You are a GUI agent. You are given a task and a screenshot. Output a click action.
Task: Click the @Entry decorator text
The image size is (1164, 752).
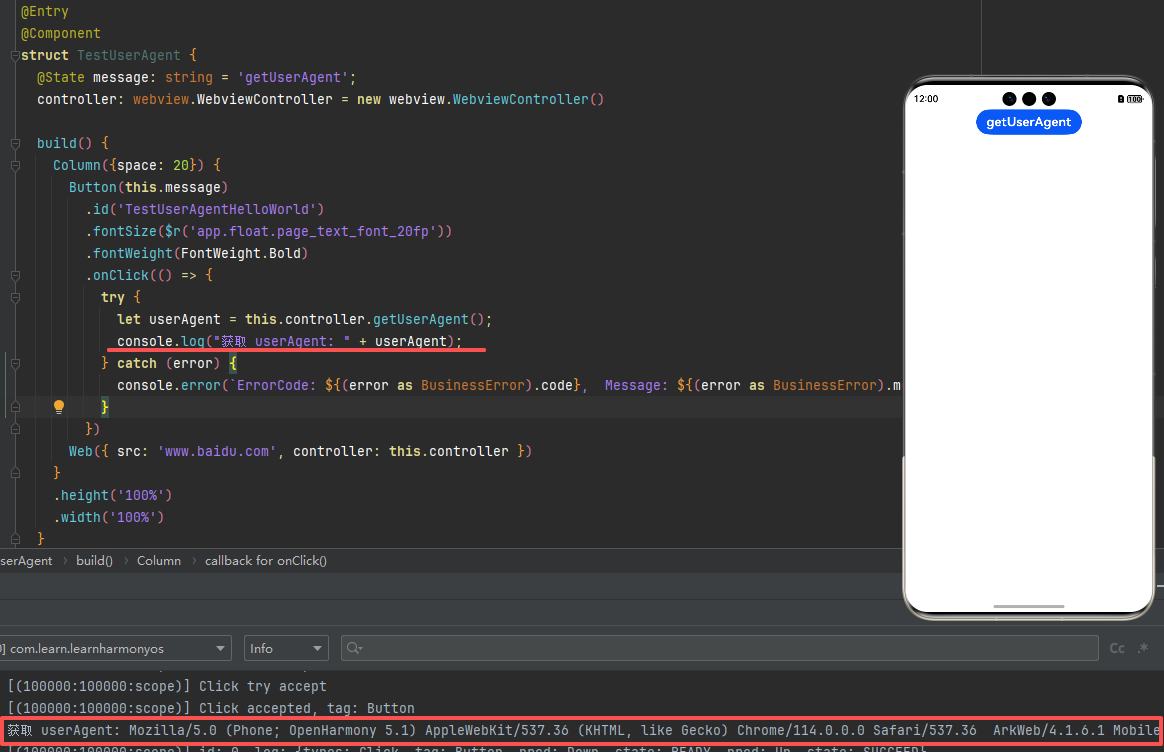pos(45,11)
